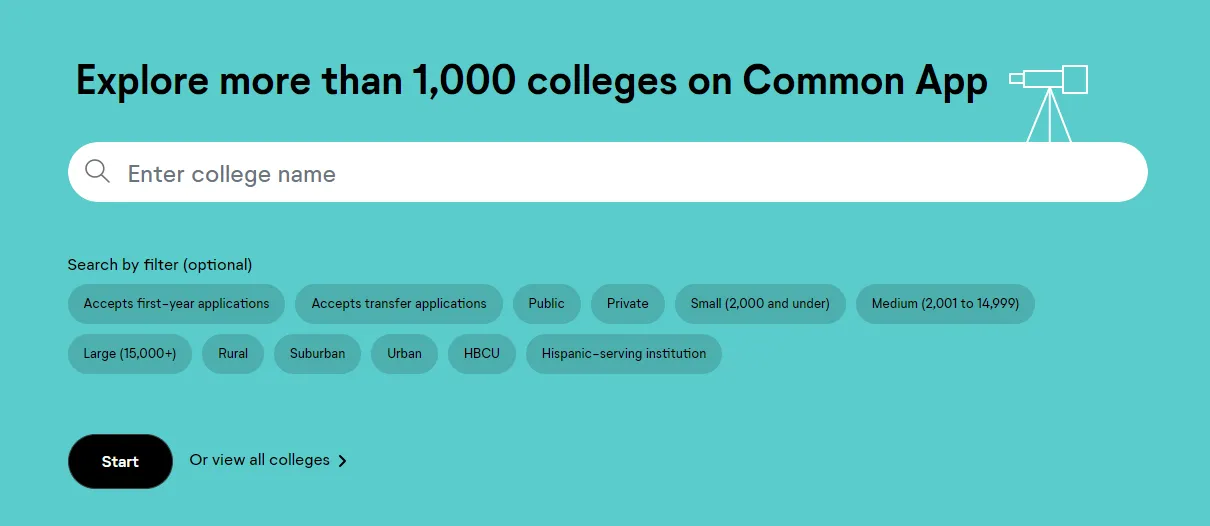The image size is (1210, 526).
Task: Toggle the Suburban filter chip
Action: pos(317,353)
